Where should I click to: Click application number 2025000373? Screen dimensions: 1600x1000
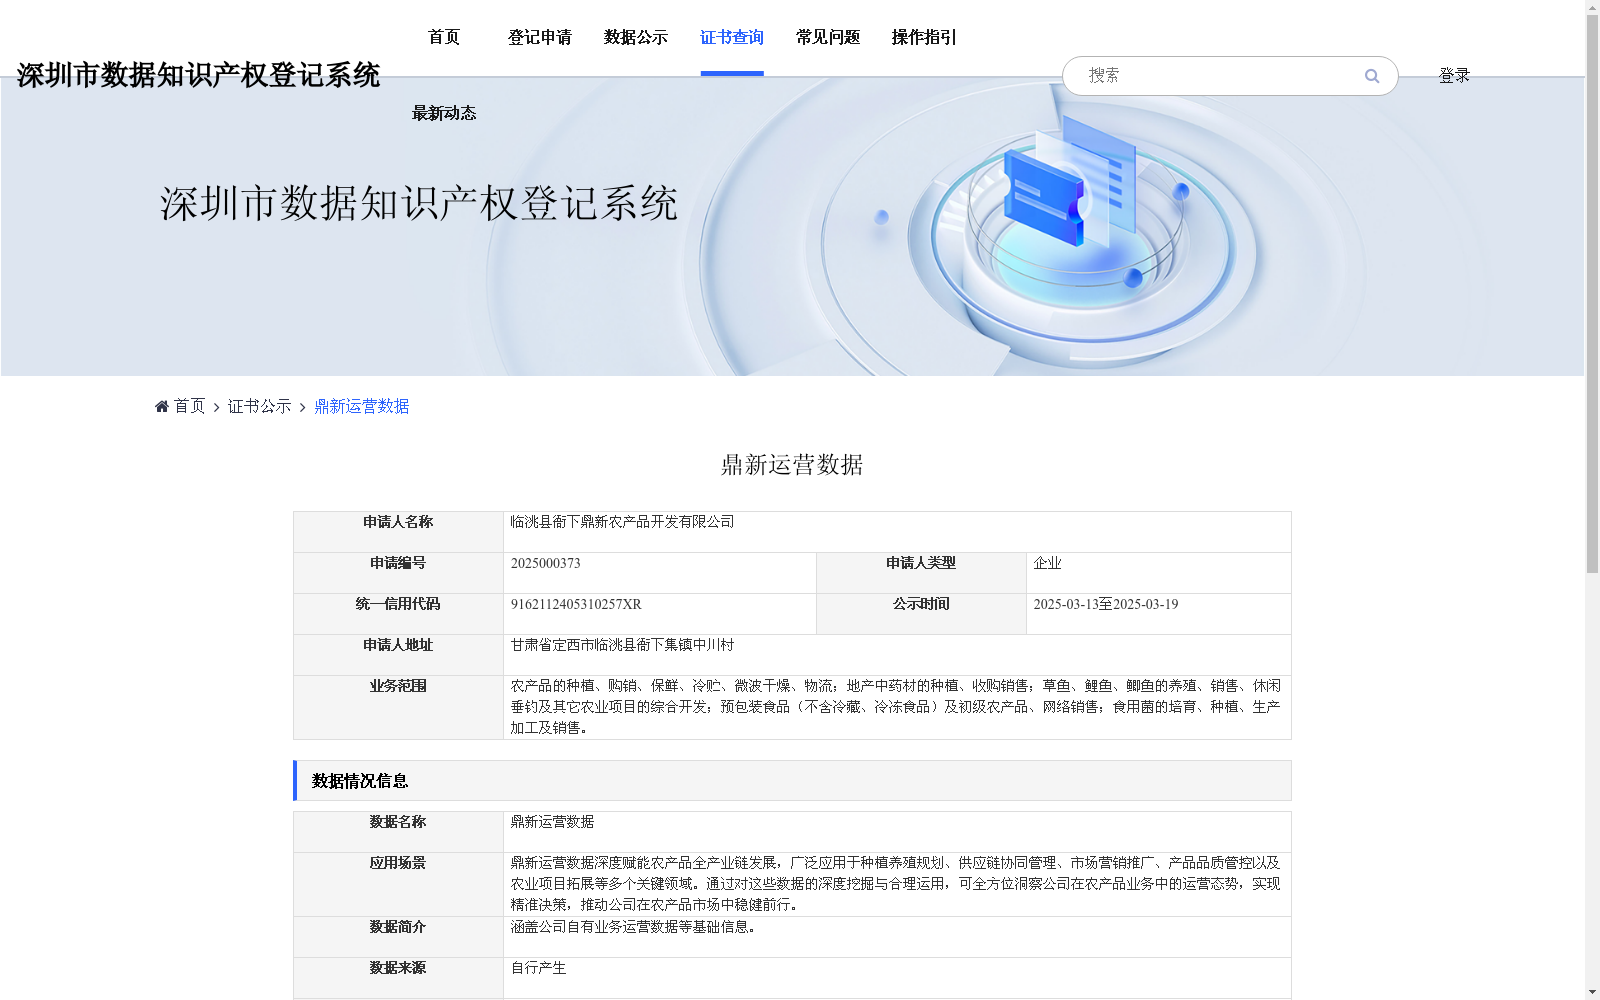tap(545, 563)
